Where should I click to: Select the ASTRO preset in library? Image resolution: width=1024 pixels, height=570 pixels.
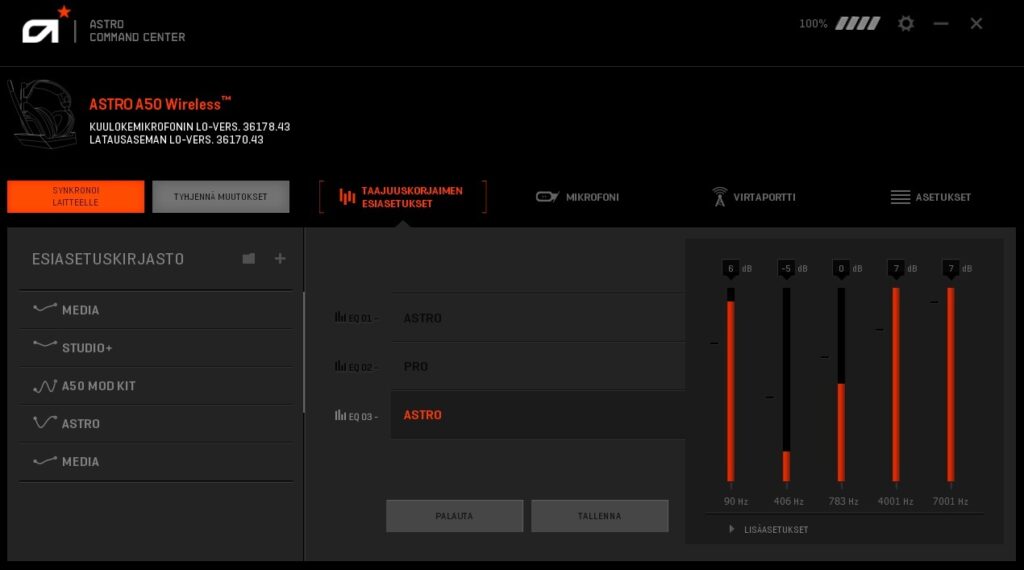(x=156, y=424)
